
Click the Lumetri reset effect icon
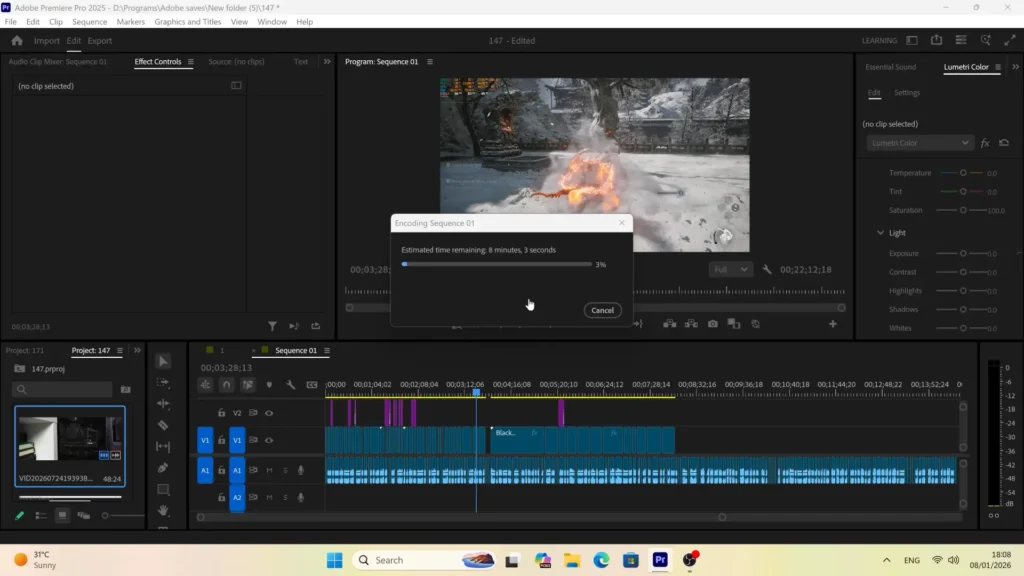[1004, 143]
